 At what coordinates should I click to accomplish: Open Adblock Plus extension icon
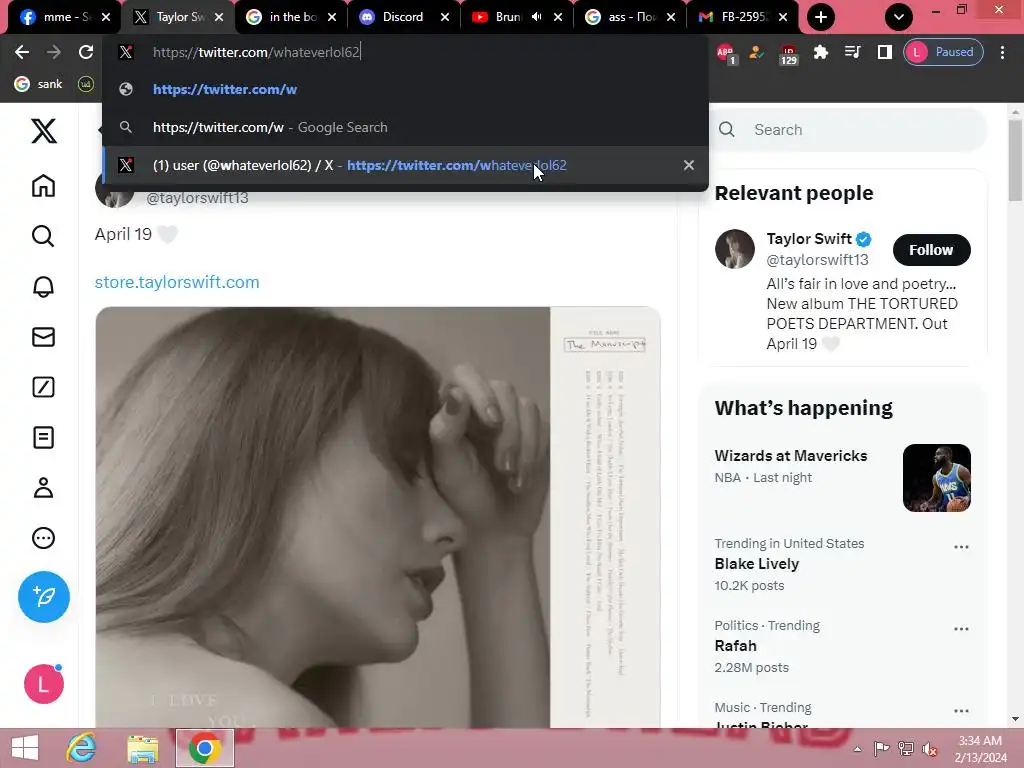[726, 54]
